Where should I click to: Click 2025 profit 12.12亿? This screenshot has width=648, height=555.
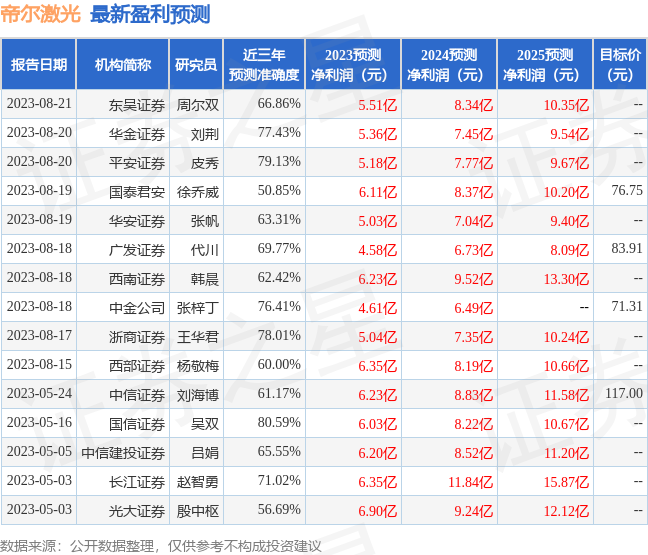(566, 511)
